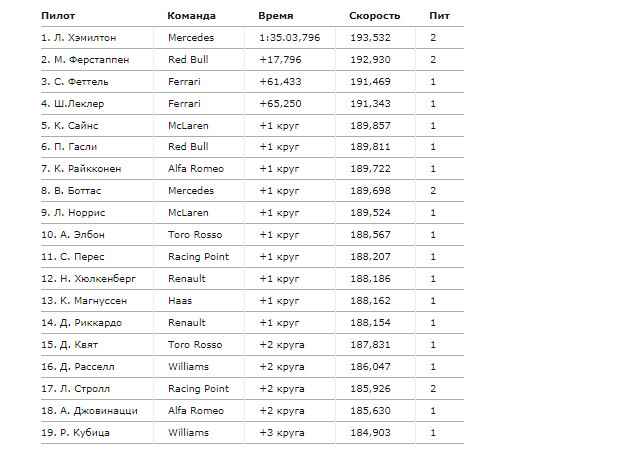Click the 1:35.03,796 winning time
Image resolution: width=629 pixels, height=466 pixels.
(289, 38)
